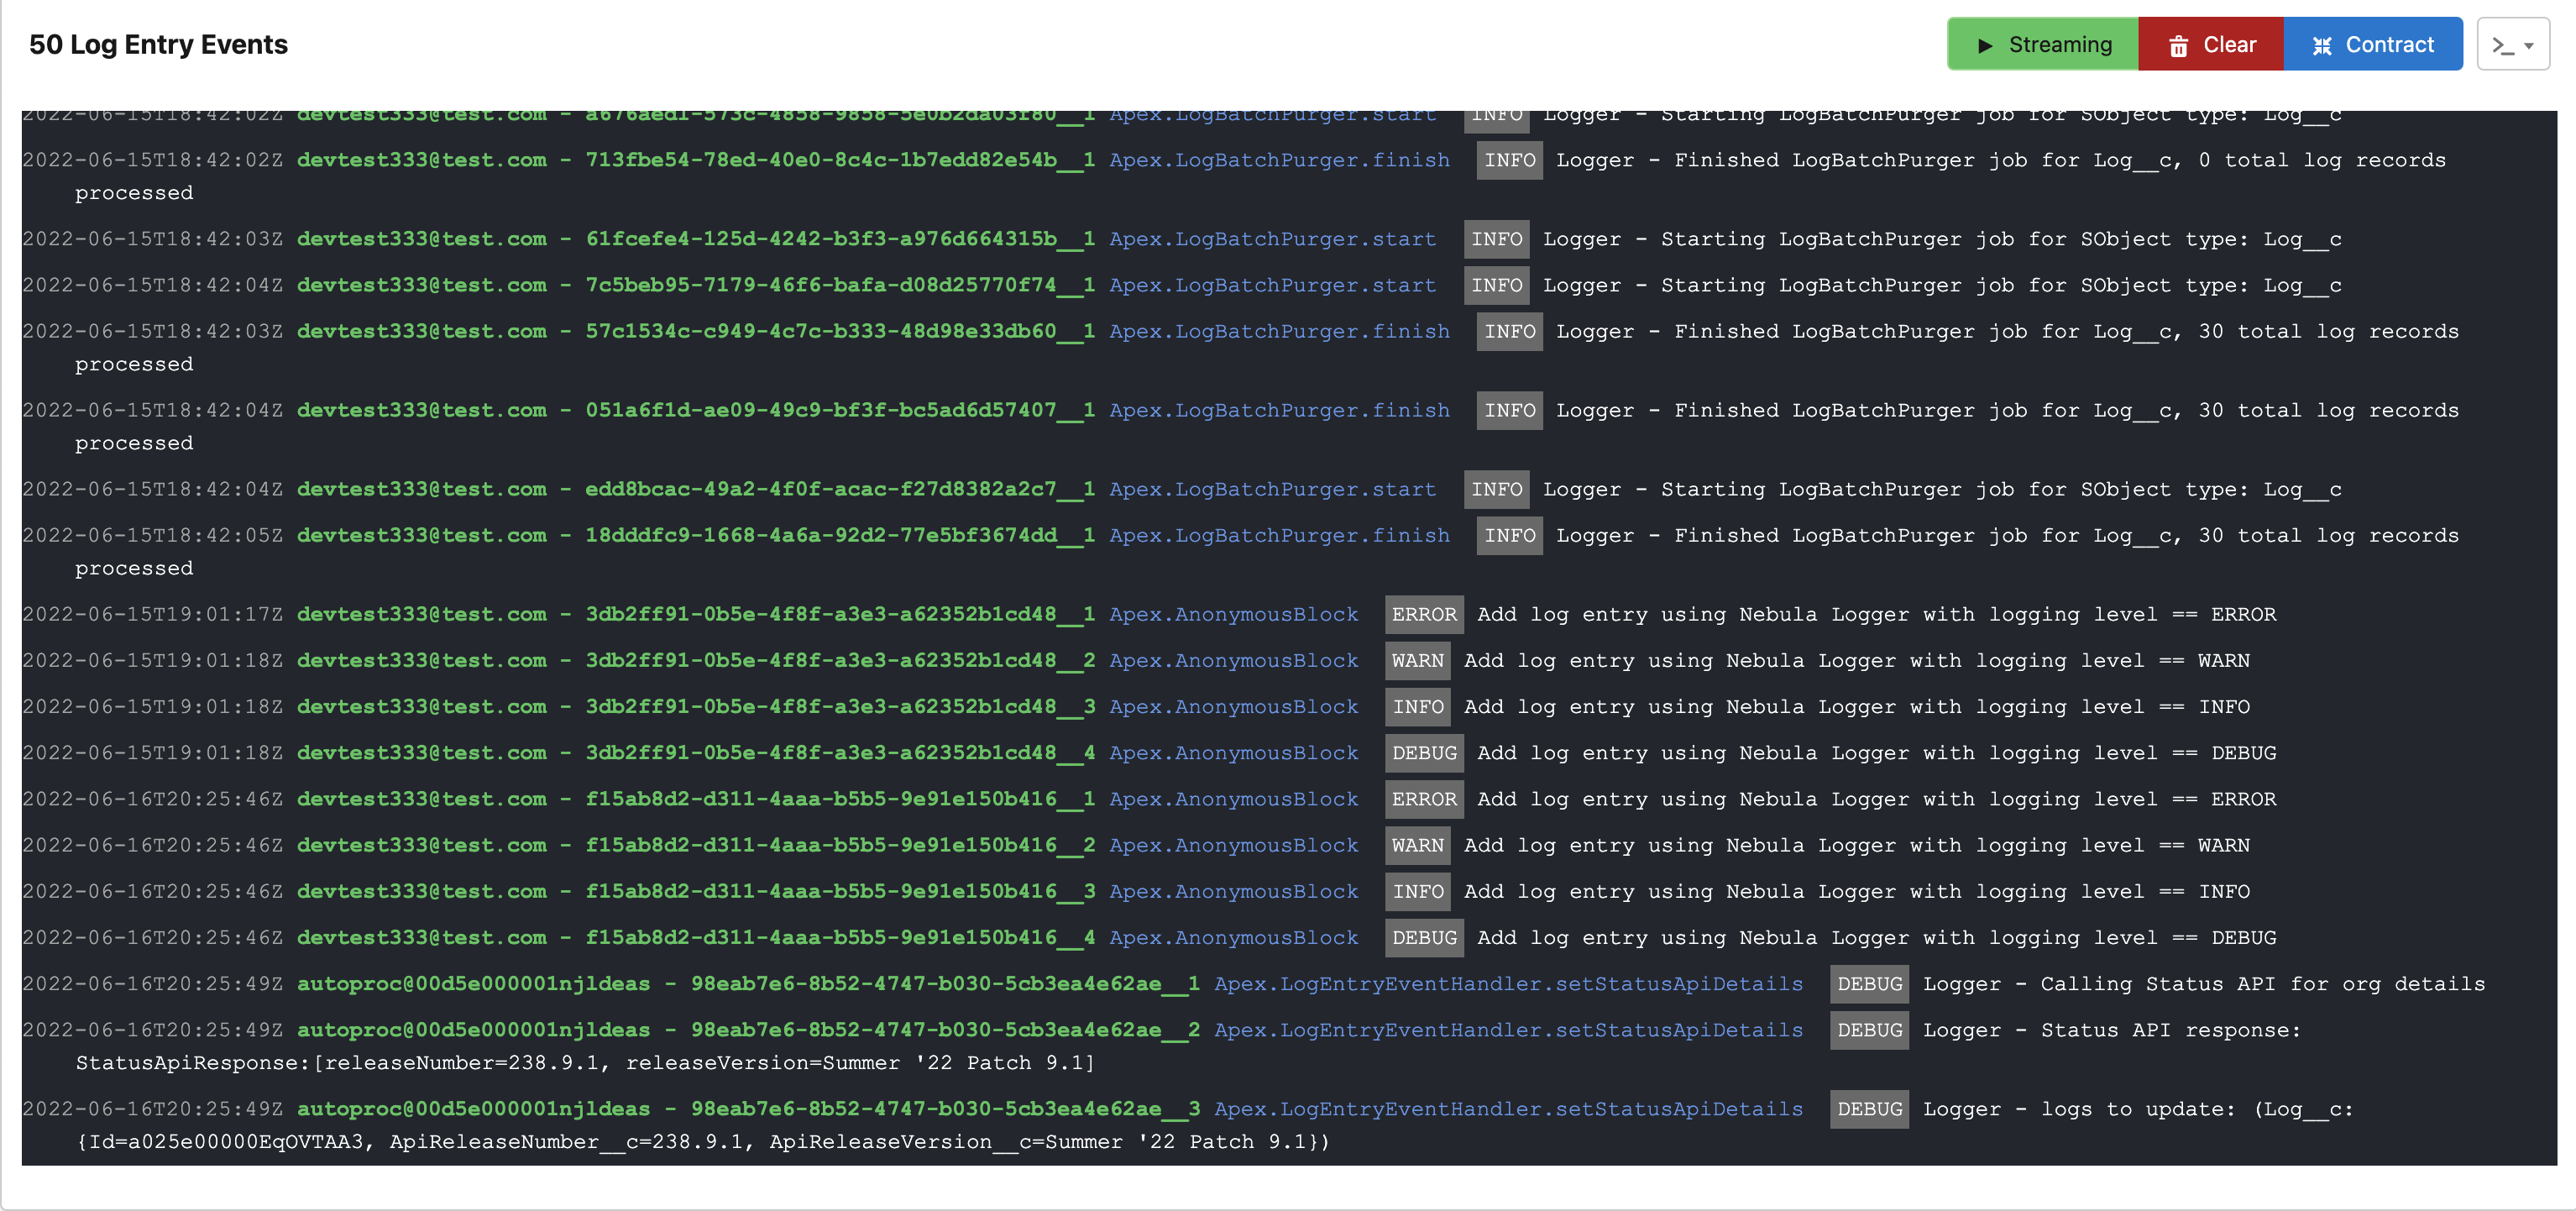Click Apex.LogBatchPurger.finish on 713fbe54 line
Image resolution: width=2576 pixels, height=1211 pixels.
click(1278, 160)
